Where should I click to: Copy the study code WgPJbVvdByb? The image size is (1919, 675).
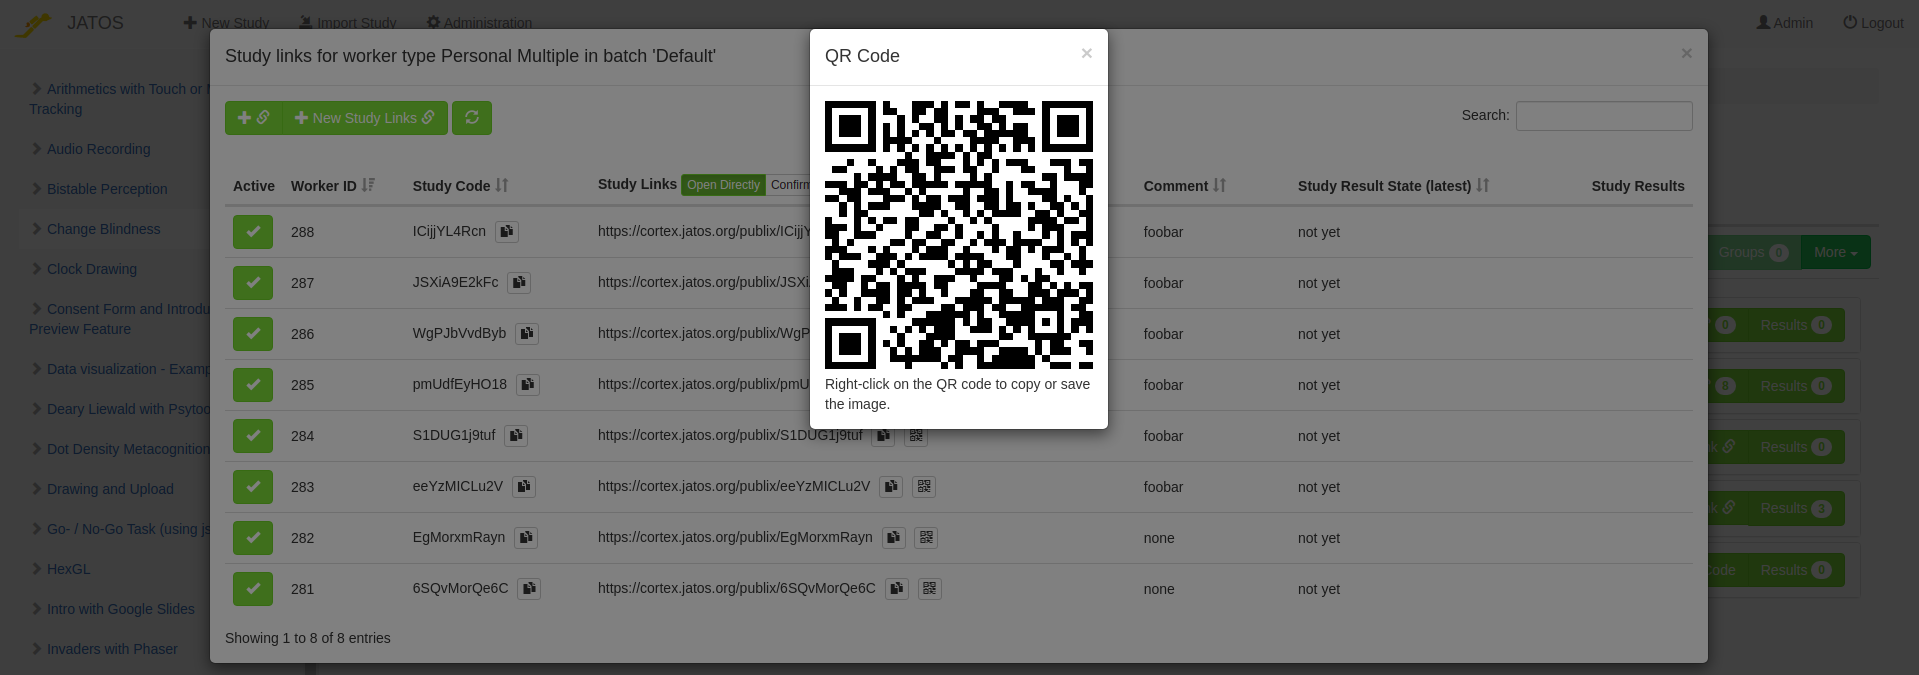[527, 334]
